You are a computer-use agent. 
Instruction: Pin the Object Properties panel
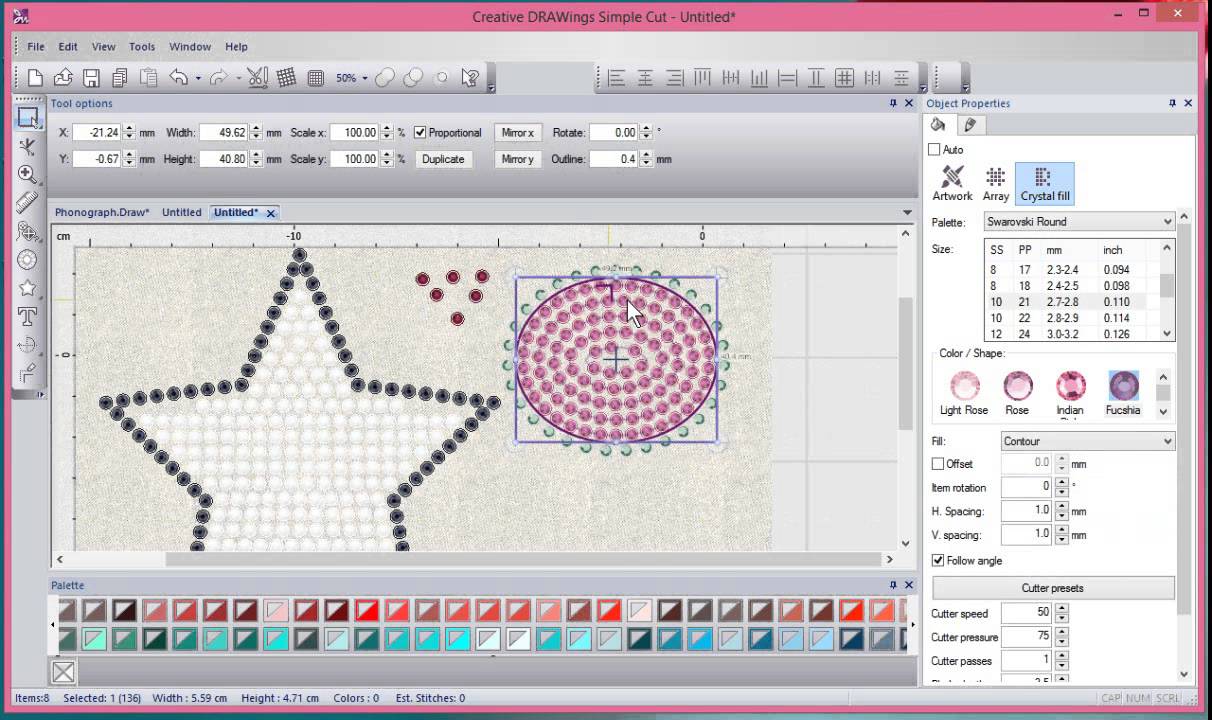coord(1172,103)
